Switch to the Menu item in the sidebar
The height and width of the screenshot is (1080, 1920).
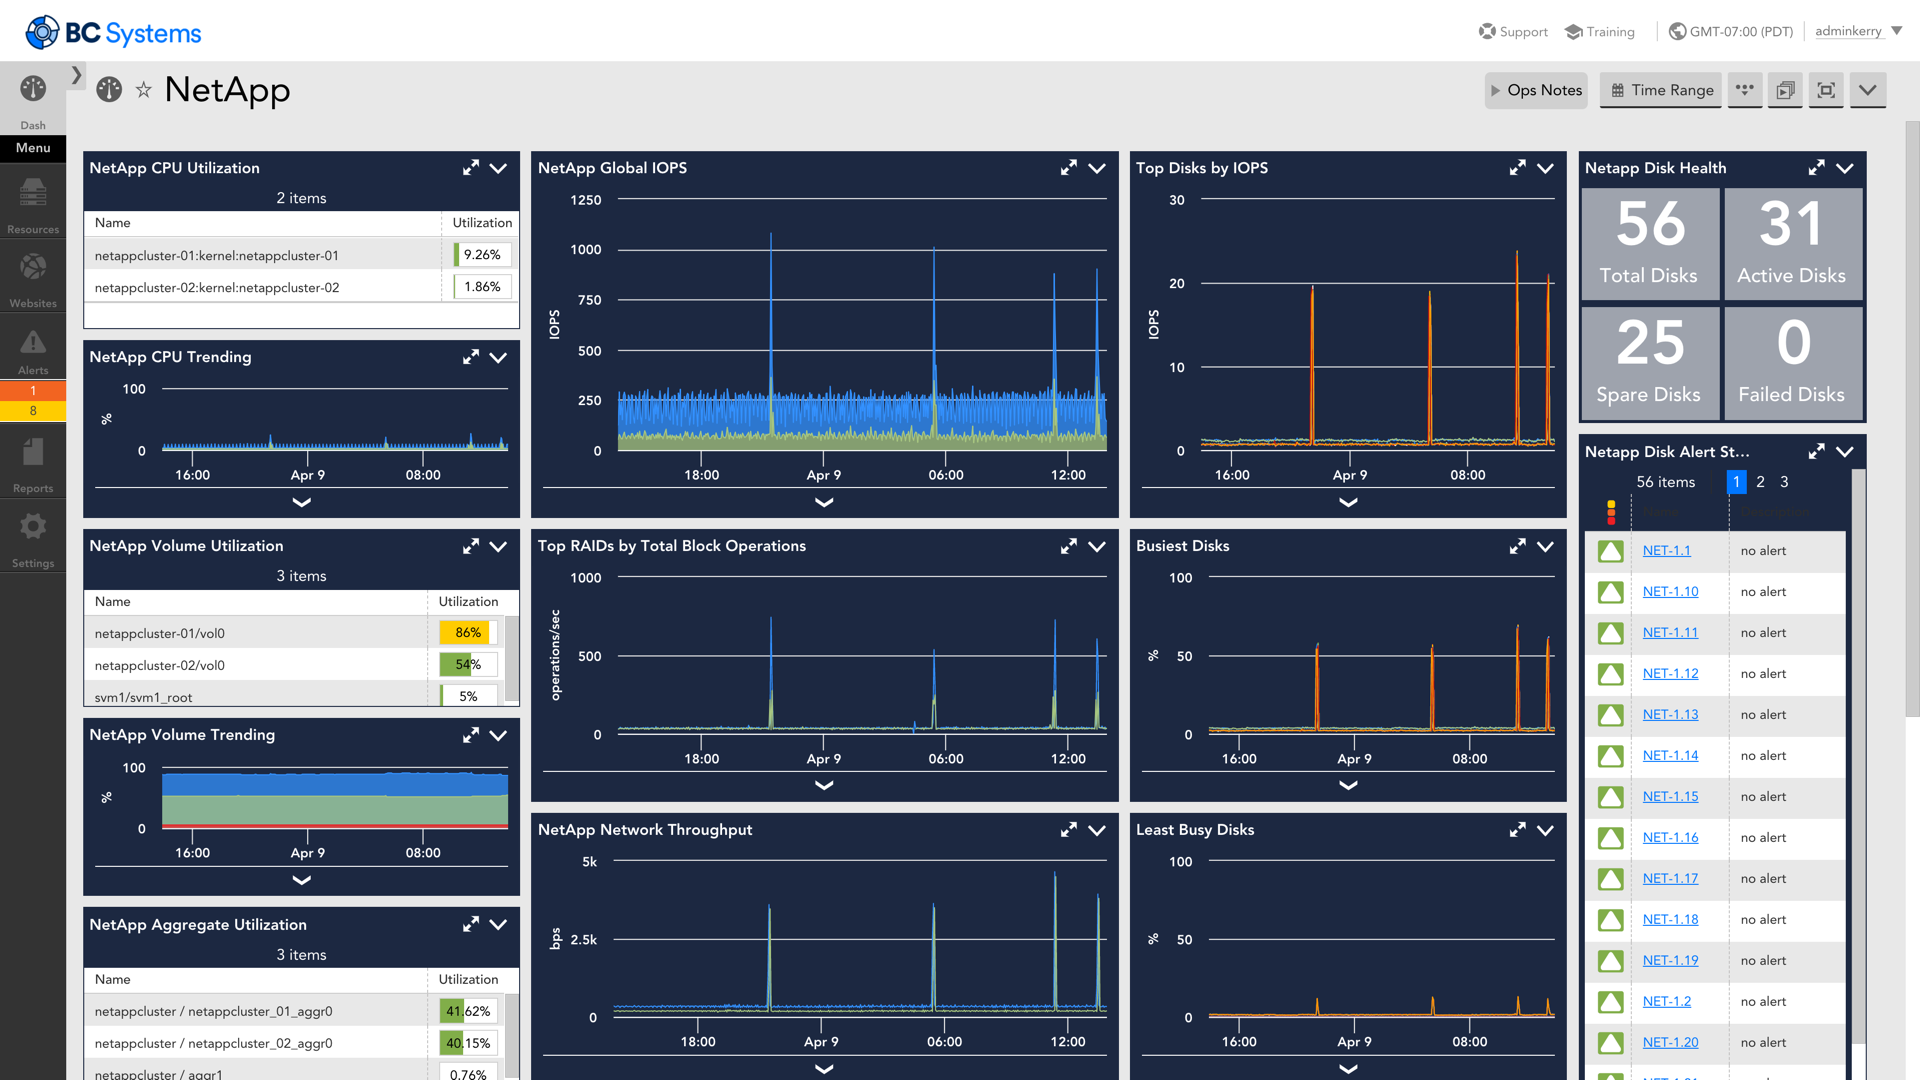click(x=33, y=148)
